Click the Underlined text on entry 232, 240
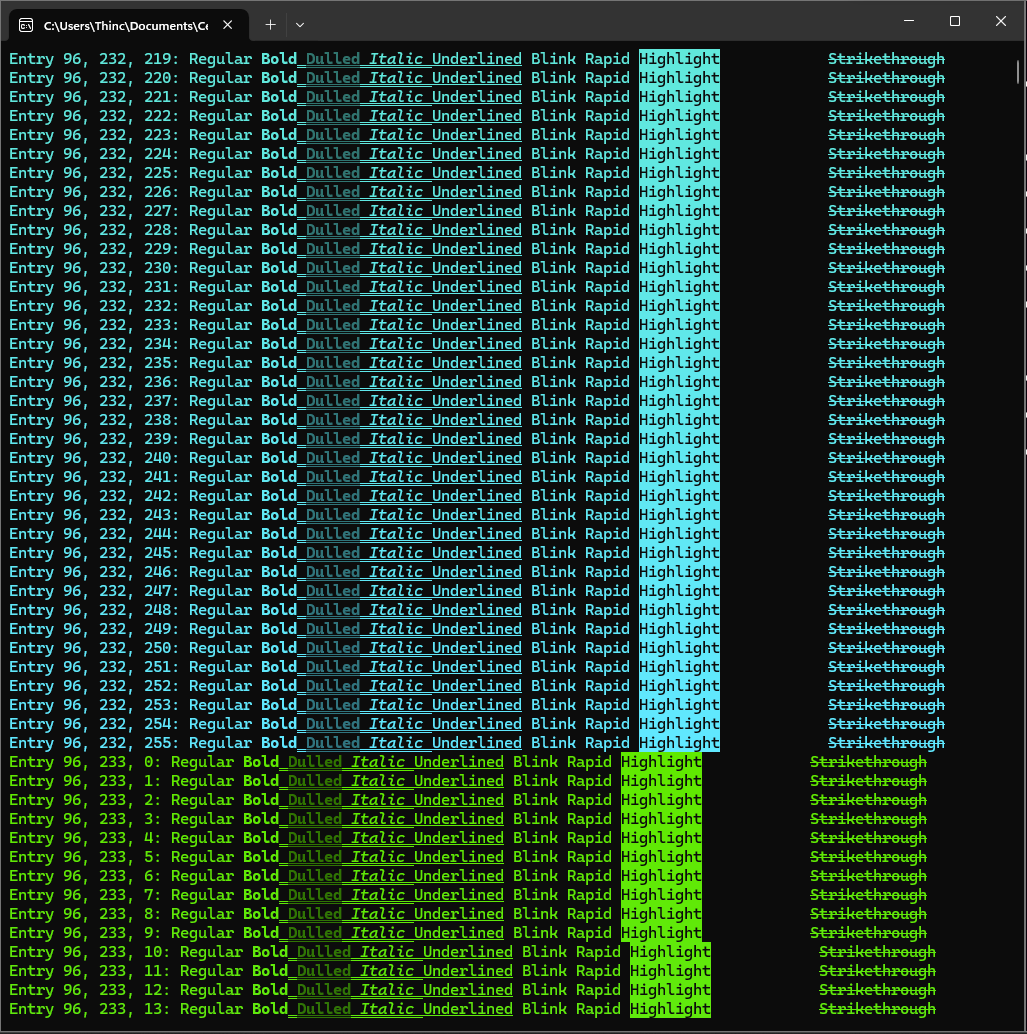Image resolution: width=1027 pixels, height=1034 pixels. click(476, 458)
